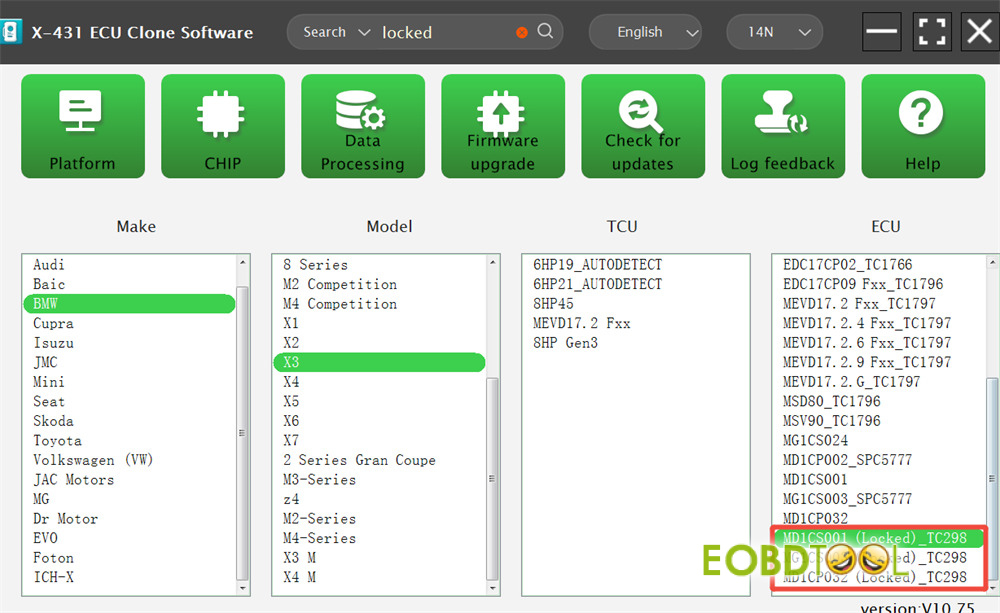The width and height of the screenshot is (1000, 613).
Task: Open the English language dropdown
Action: tap(645, 32)
